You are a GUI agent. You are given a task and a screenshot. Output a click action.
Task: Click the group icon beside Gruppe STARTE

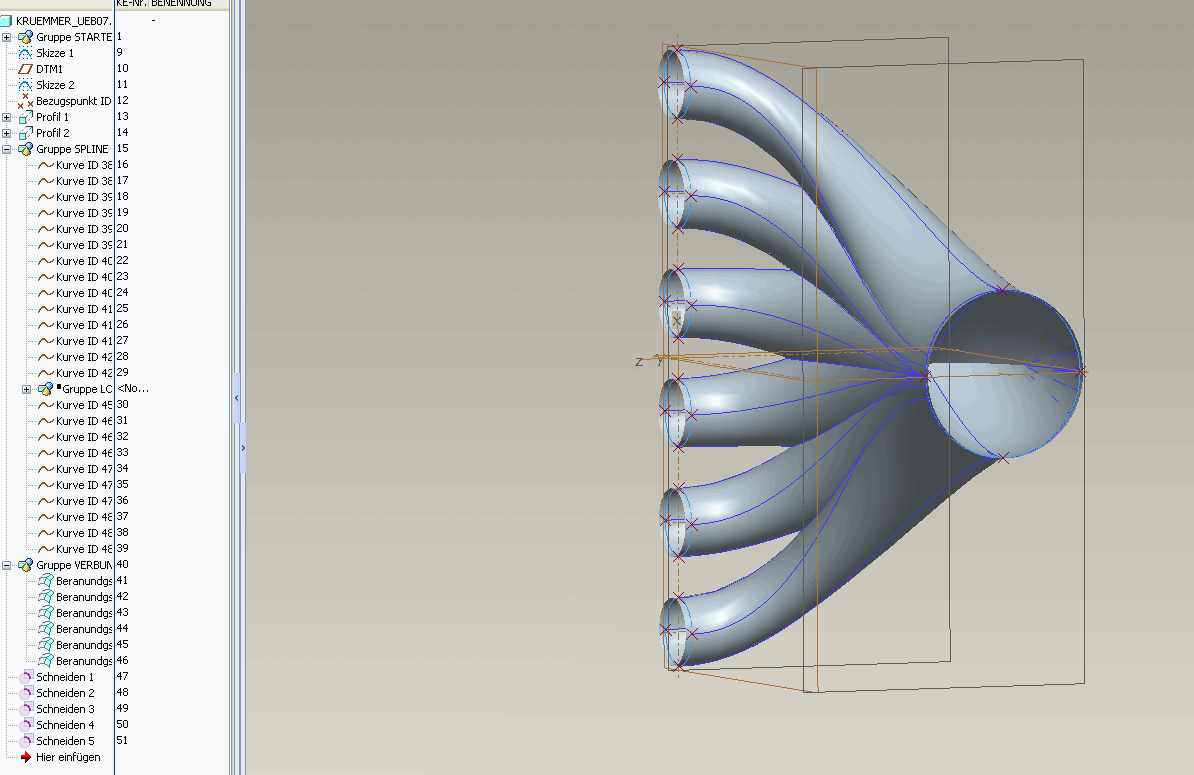(25, 37)
